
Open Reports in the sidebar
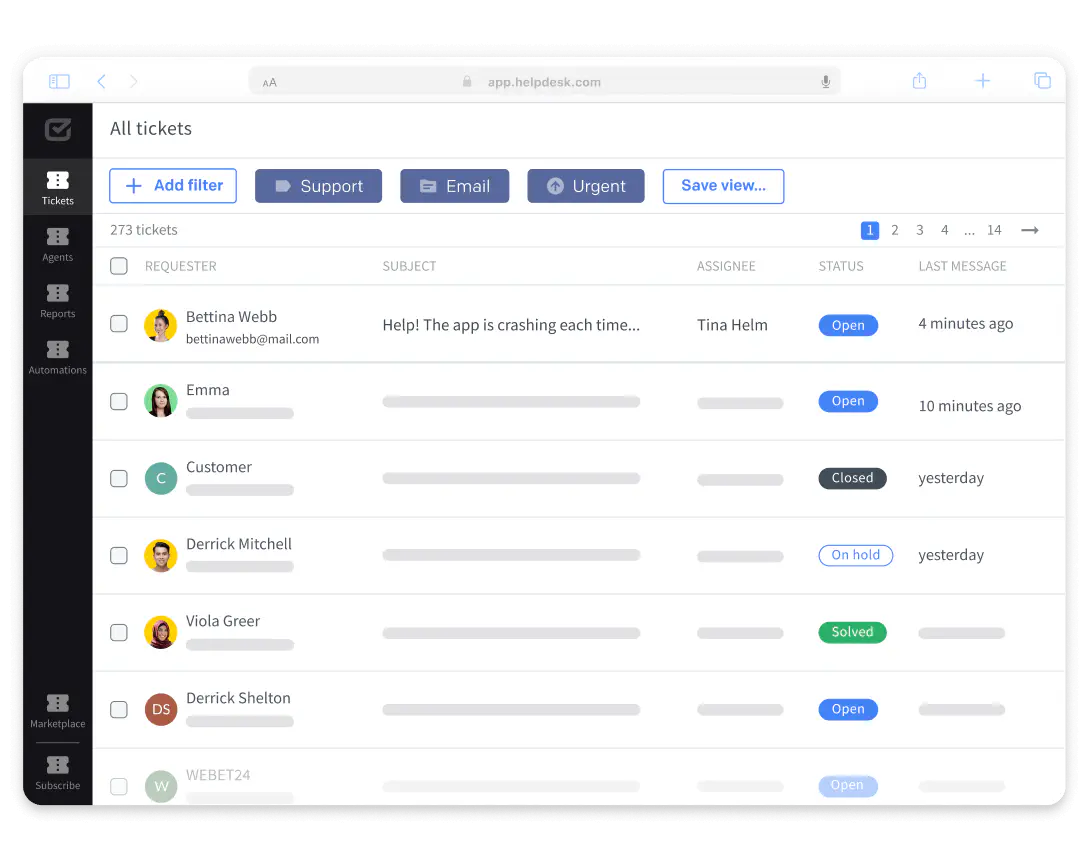click(x=58, y=301)
